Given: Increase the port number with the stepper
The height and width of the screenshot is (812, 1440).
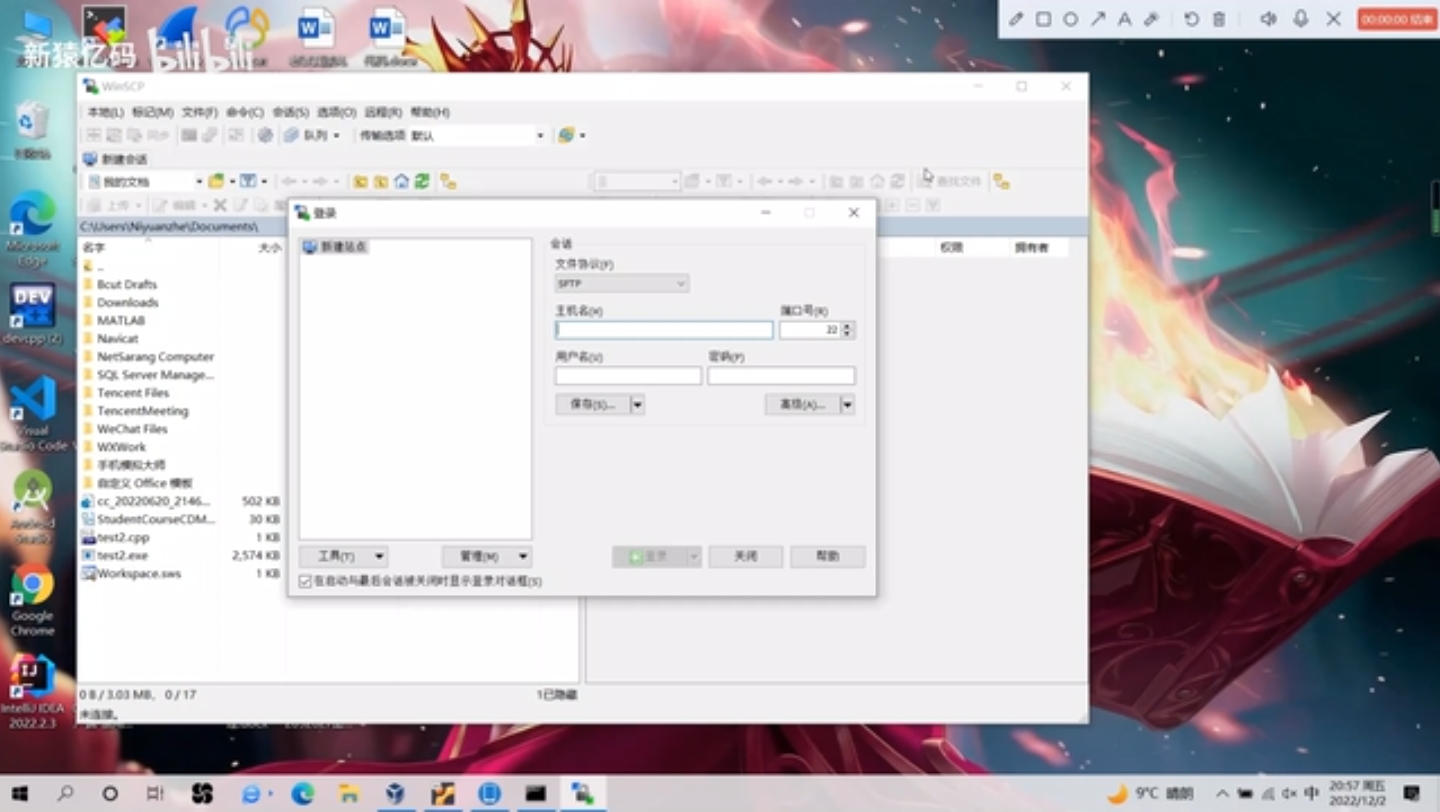Looking at the screenshot, I should (847, 326).
